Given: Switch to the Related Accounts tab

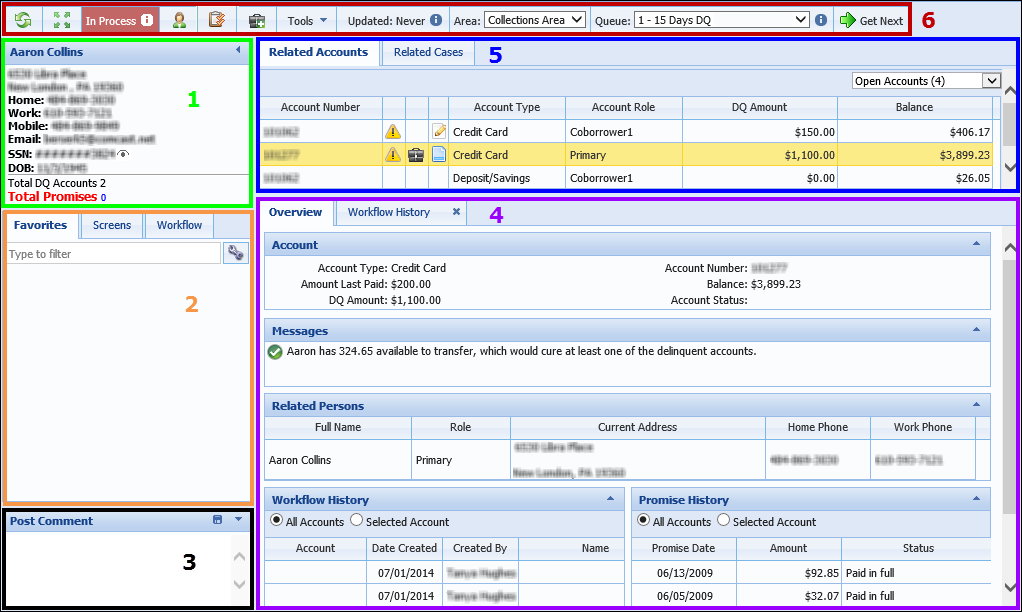Looking at the screenshot, I should [x=319, y=52].
